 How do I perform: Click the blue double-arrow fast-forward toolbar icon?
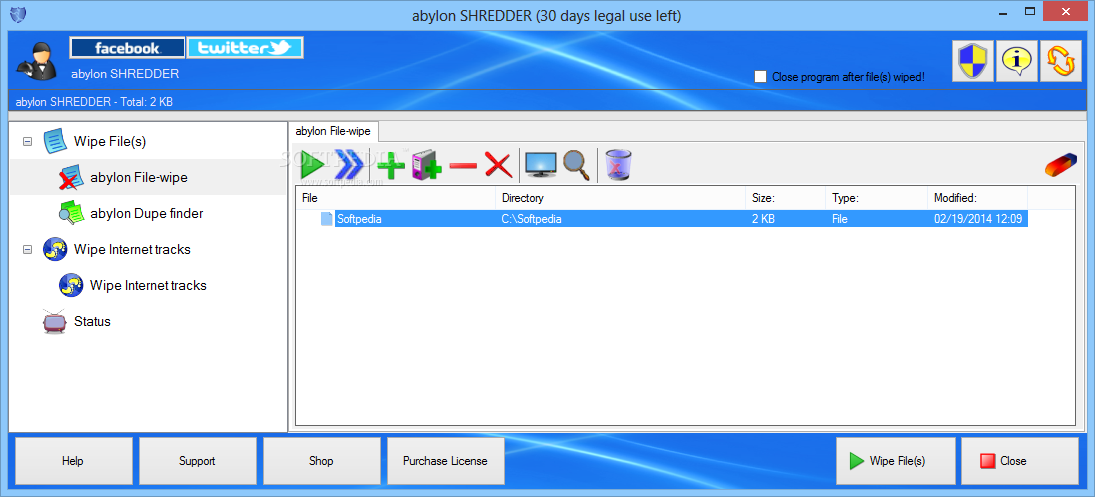point(348,165)
